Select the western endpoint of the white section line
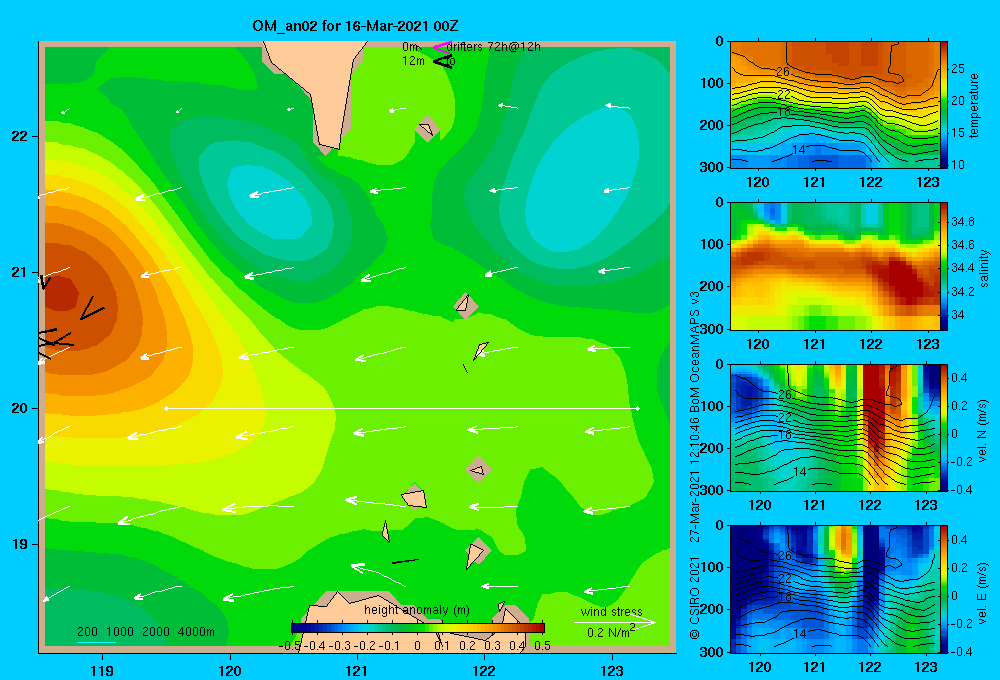Viewport: 1000px width, 680px height. click(x=166, y=408)
